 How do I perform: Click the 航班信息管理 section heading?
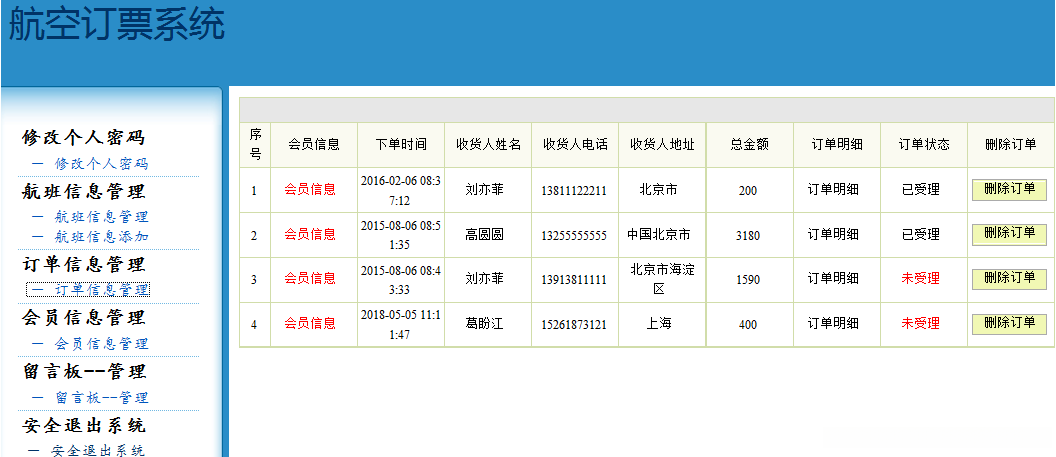coord(84,192)
